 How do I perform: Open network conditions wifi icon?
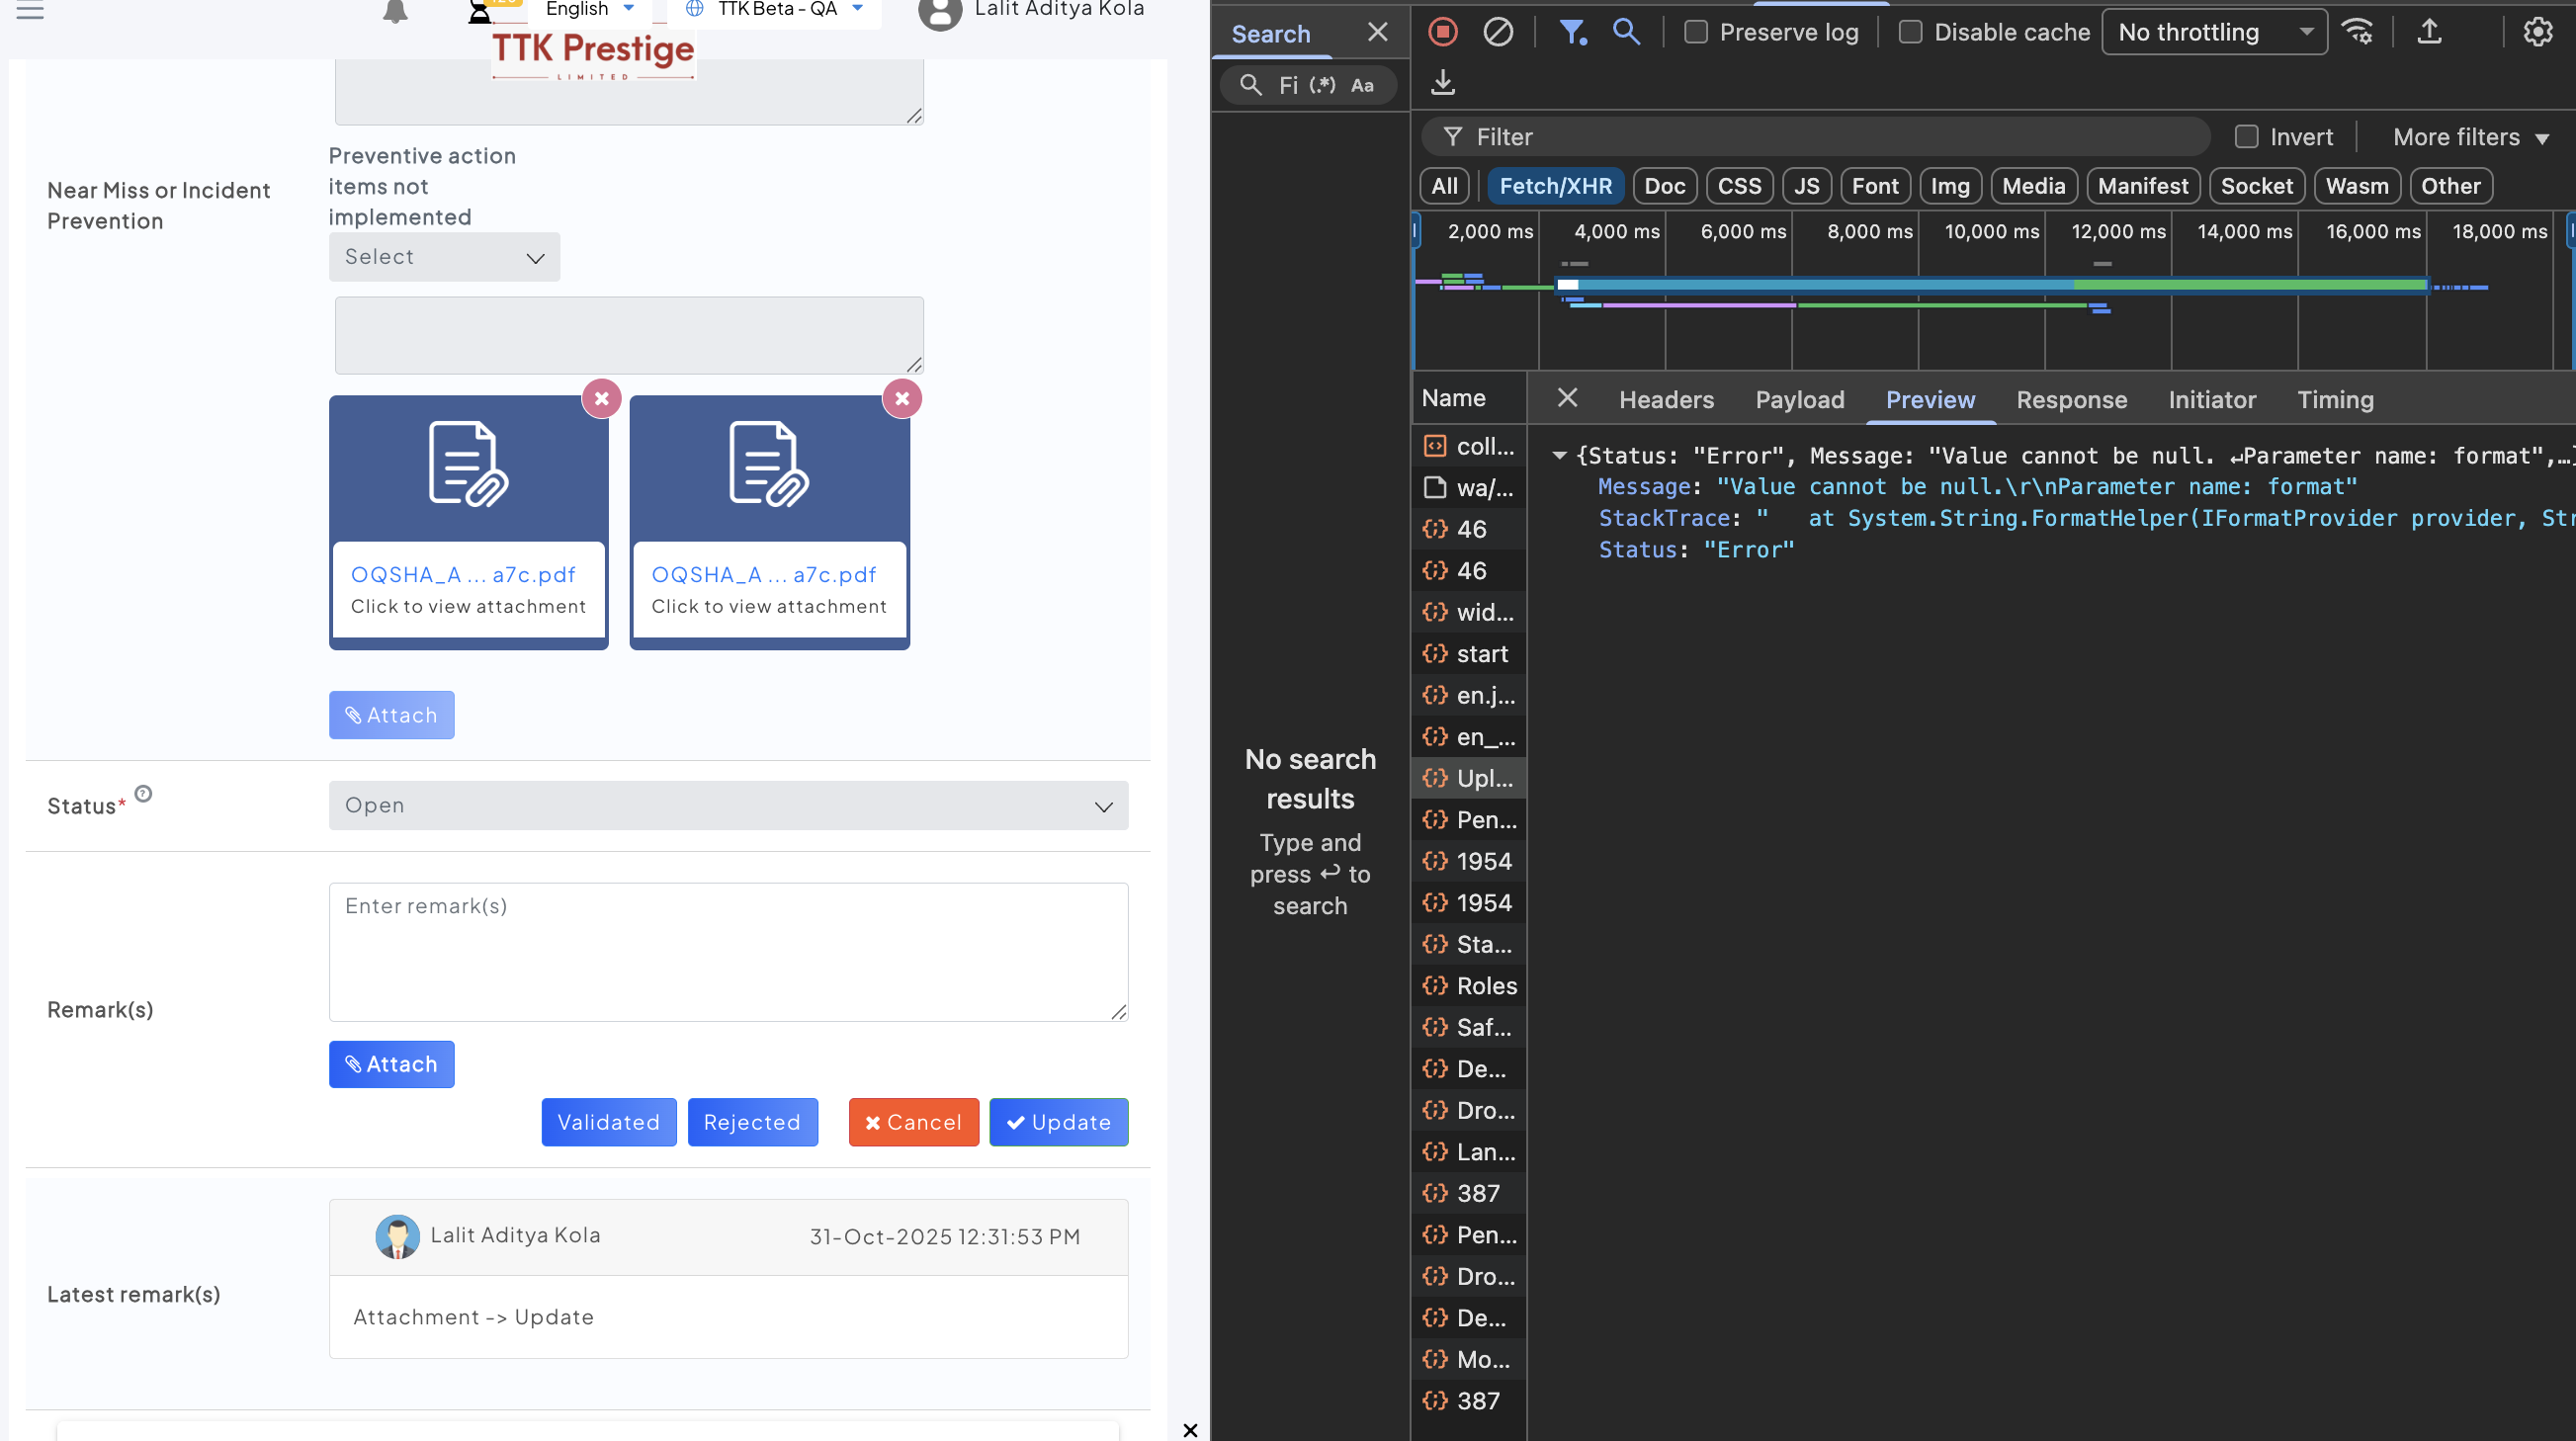point(2357,32)
